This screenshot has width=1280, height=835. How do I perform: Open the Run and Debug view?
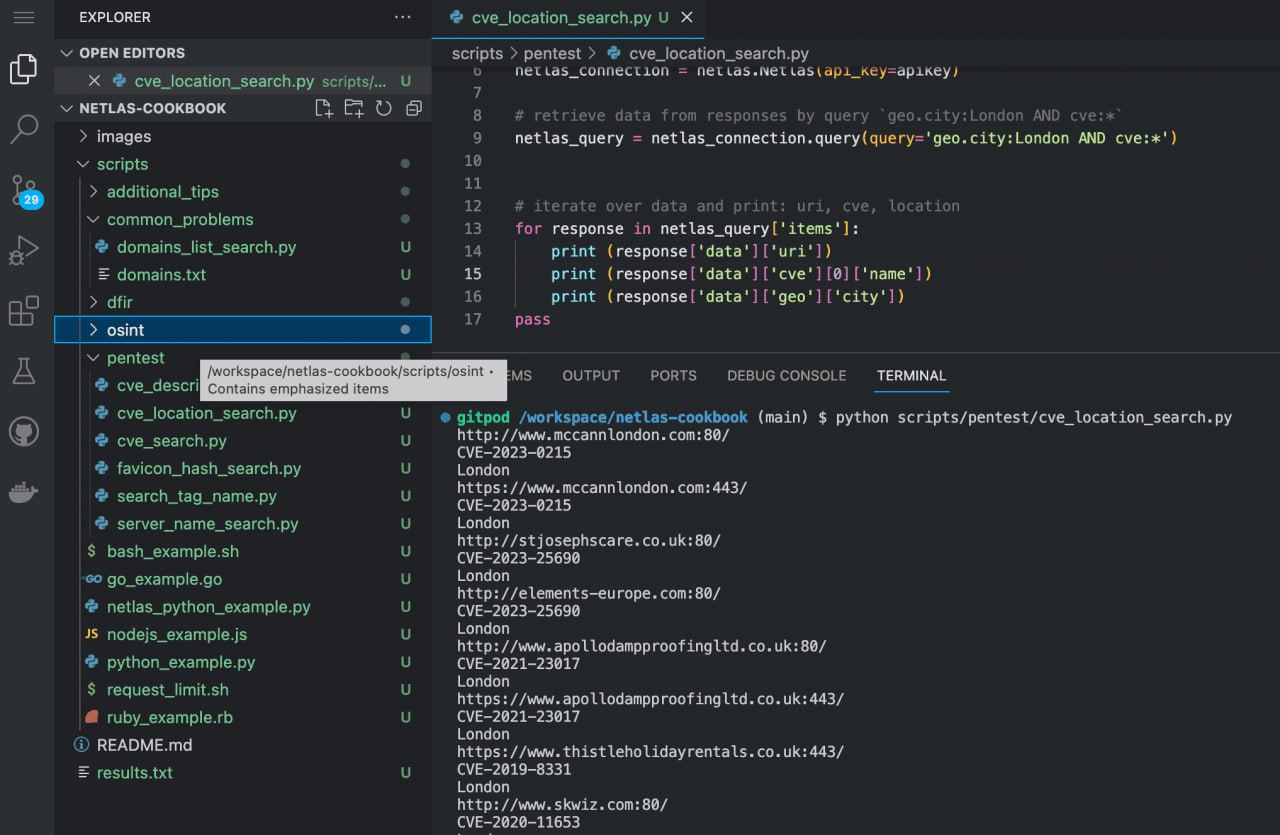tap(24, 251)
